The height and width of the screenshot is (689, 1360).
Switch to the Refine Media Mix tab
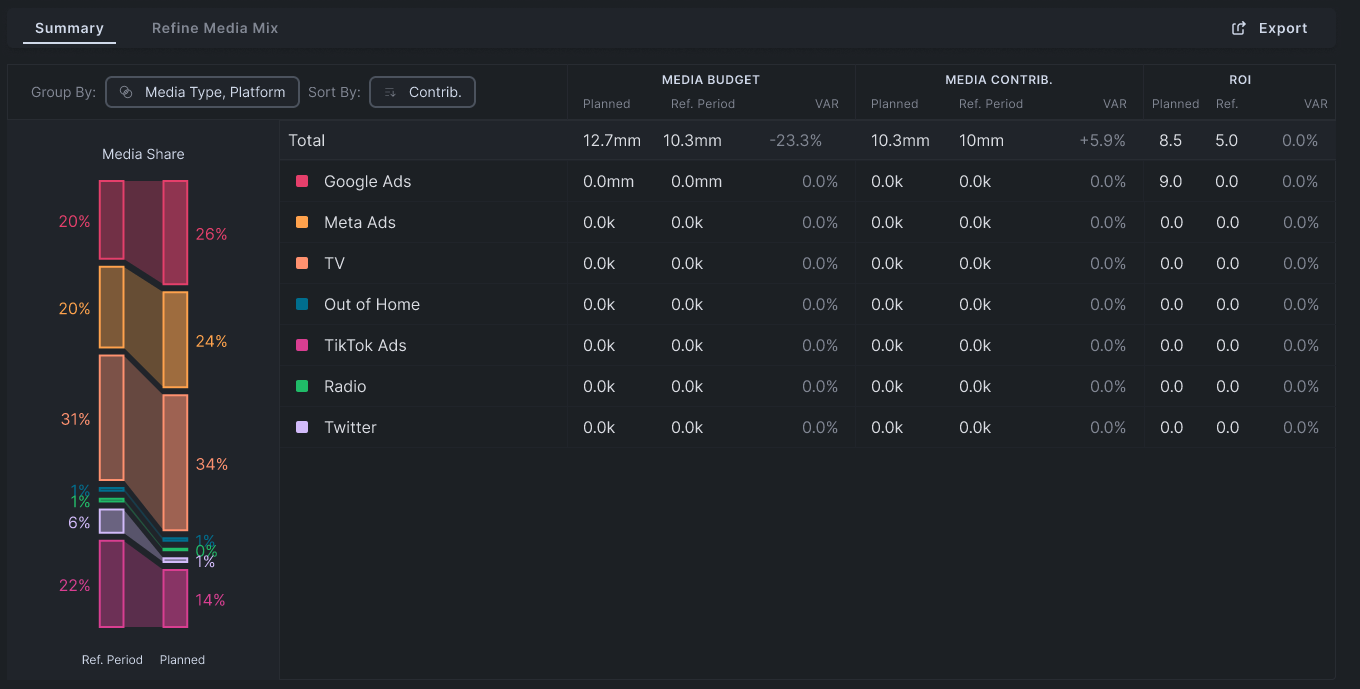pos(215,28)
